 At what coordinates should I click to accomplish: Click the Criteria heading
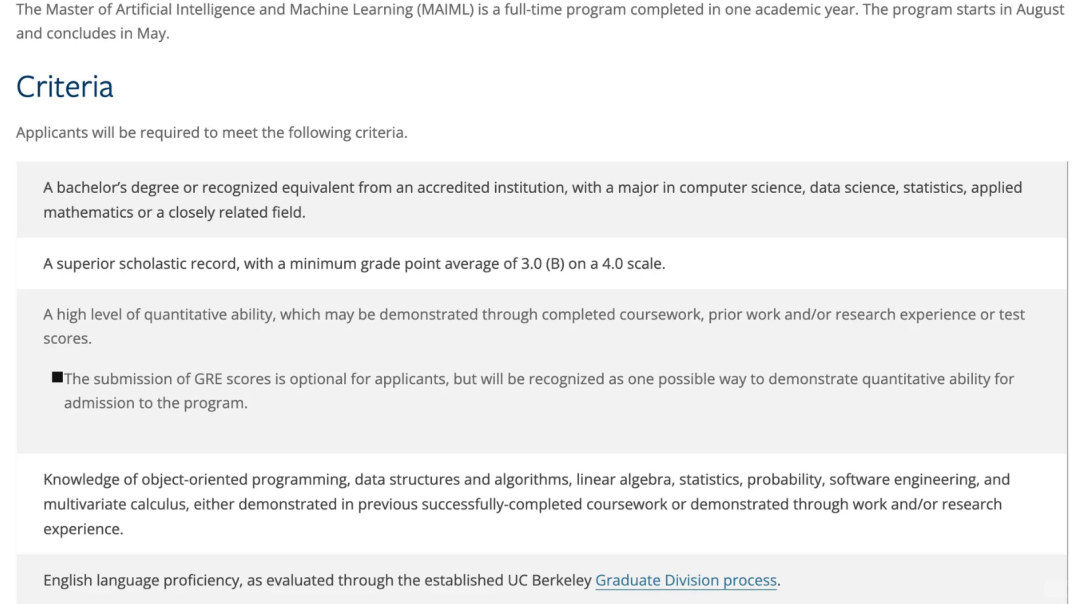pos(64,87)
